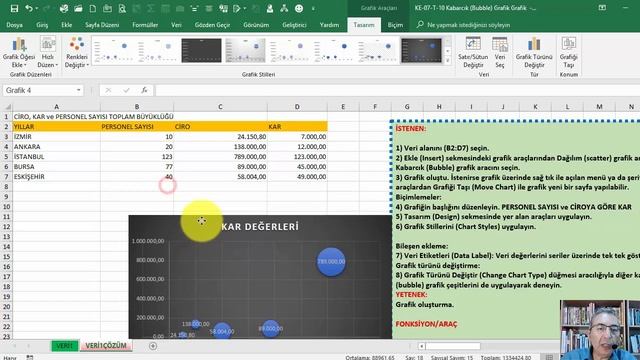Select row 5 header

tap(6, 157)
